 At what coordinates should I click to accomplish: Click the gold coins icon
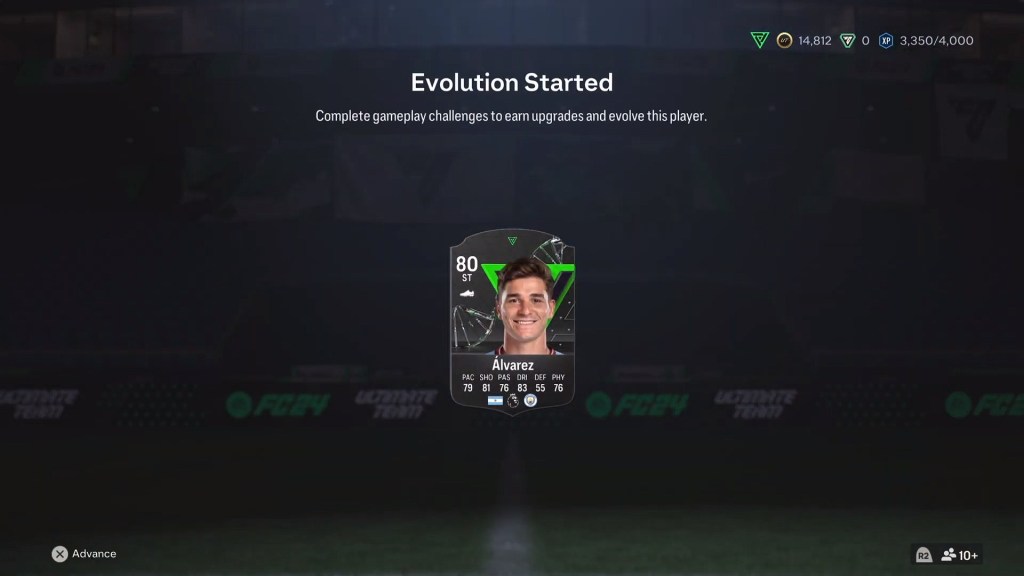tap(784, 40)
